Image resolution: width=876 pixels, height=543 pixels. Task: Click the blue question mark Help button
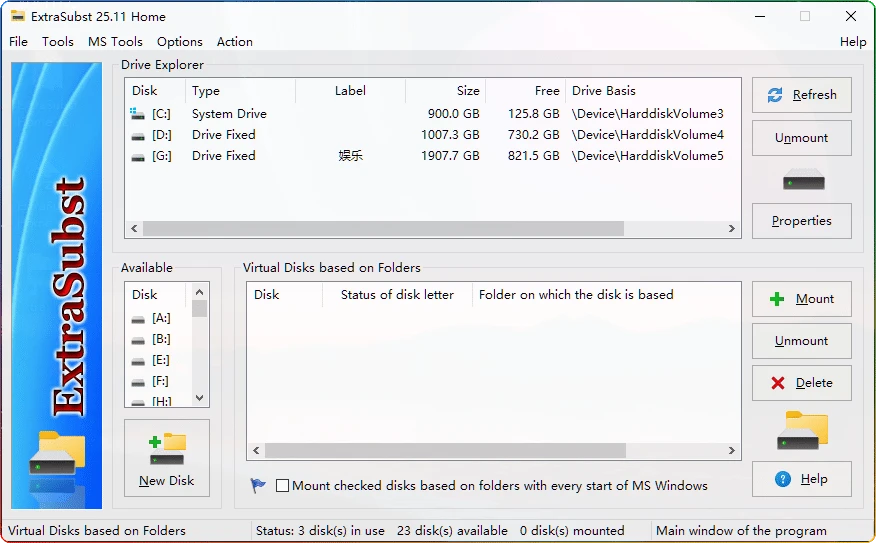pos(801,479)
